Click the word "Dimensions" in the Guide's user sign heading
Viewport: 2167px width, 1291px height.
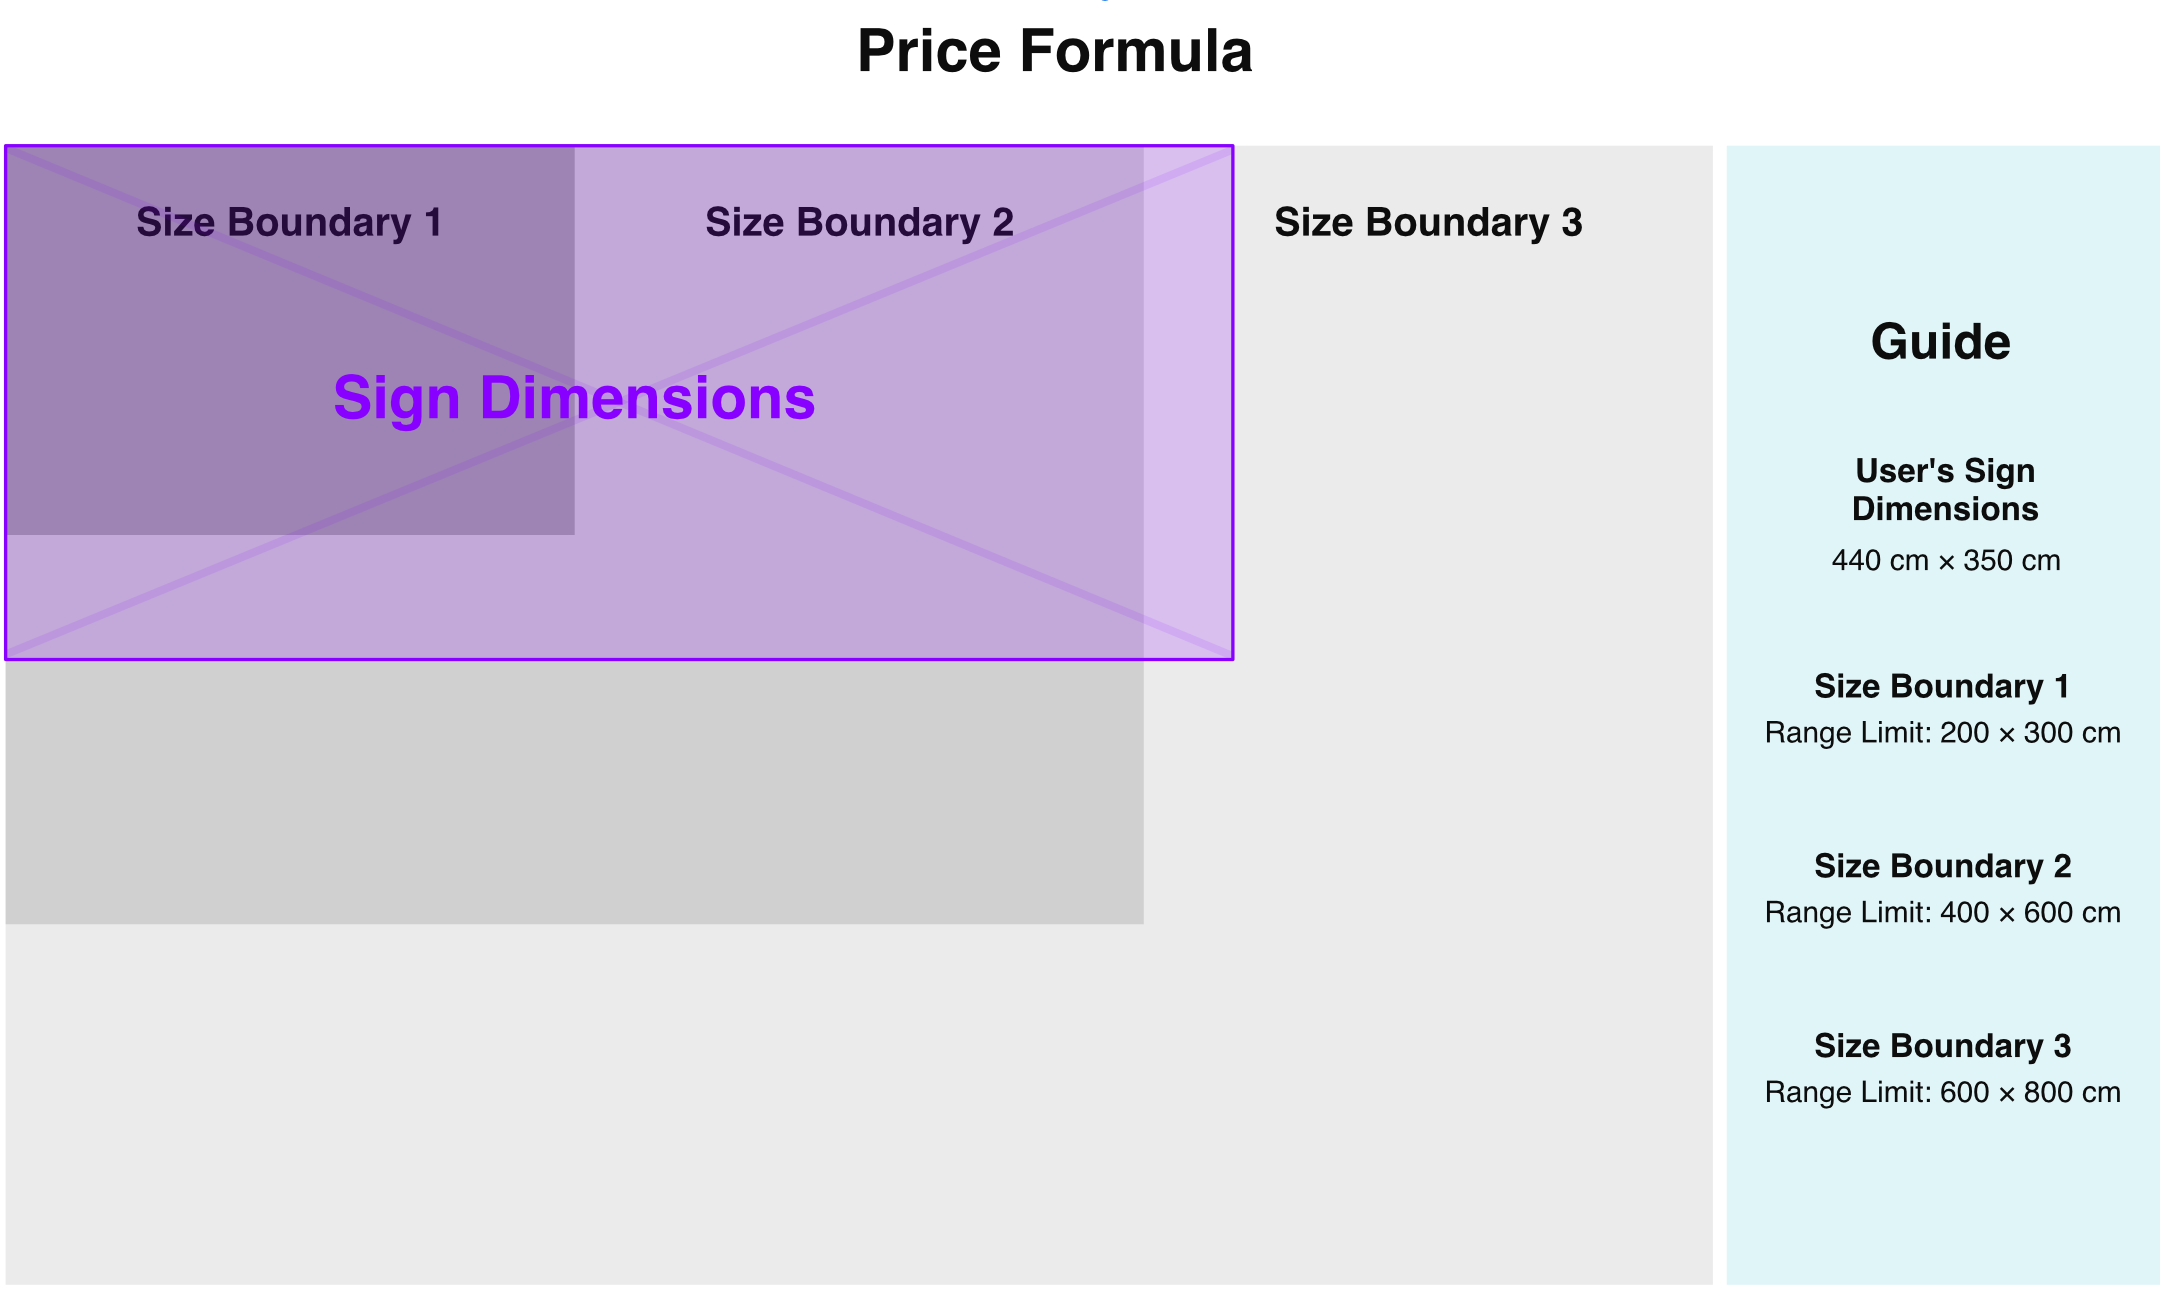(x=1944, y=509)
